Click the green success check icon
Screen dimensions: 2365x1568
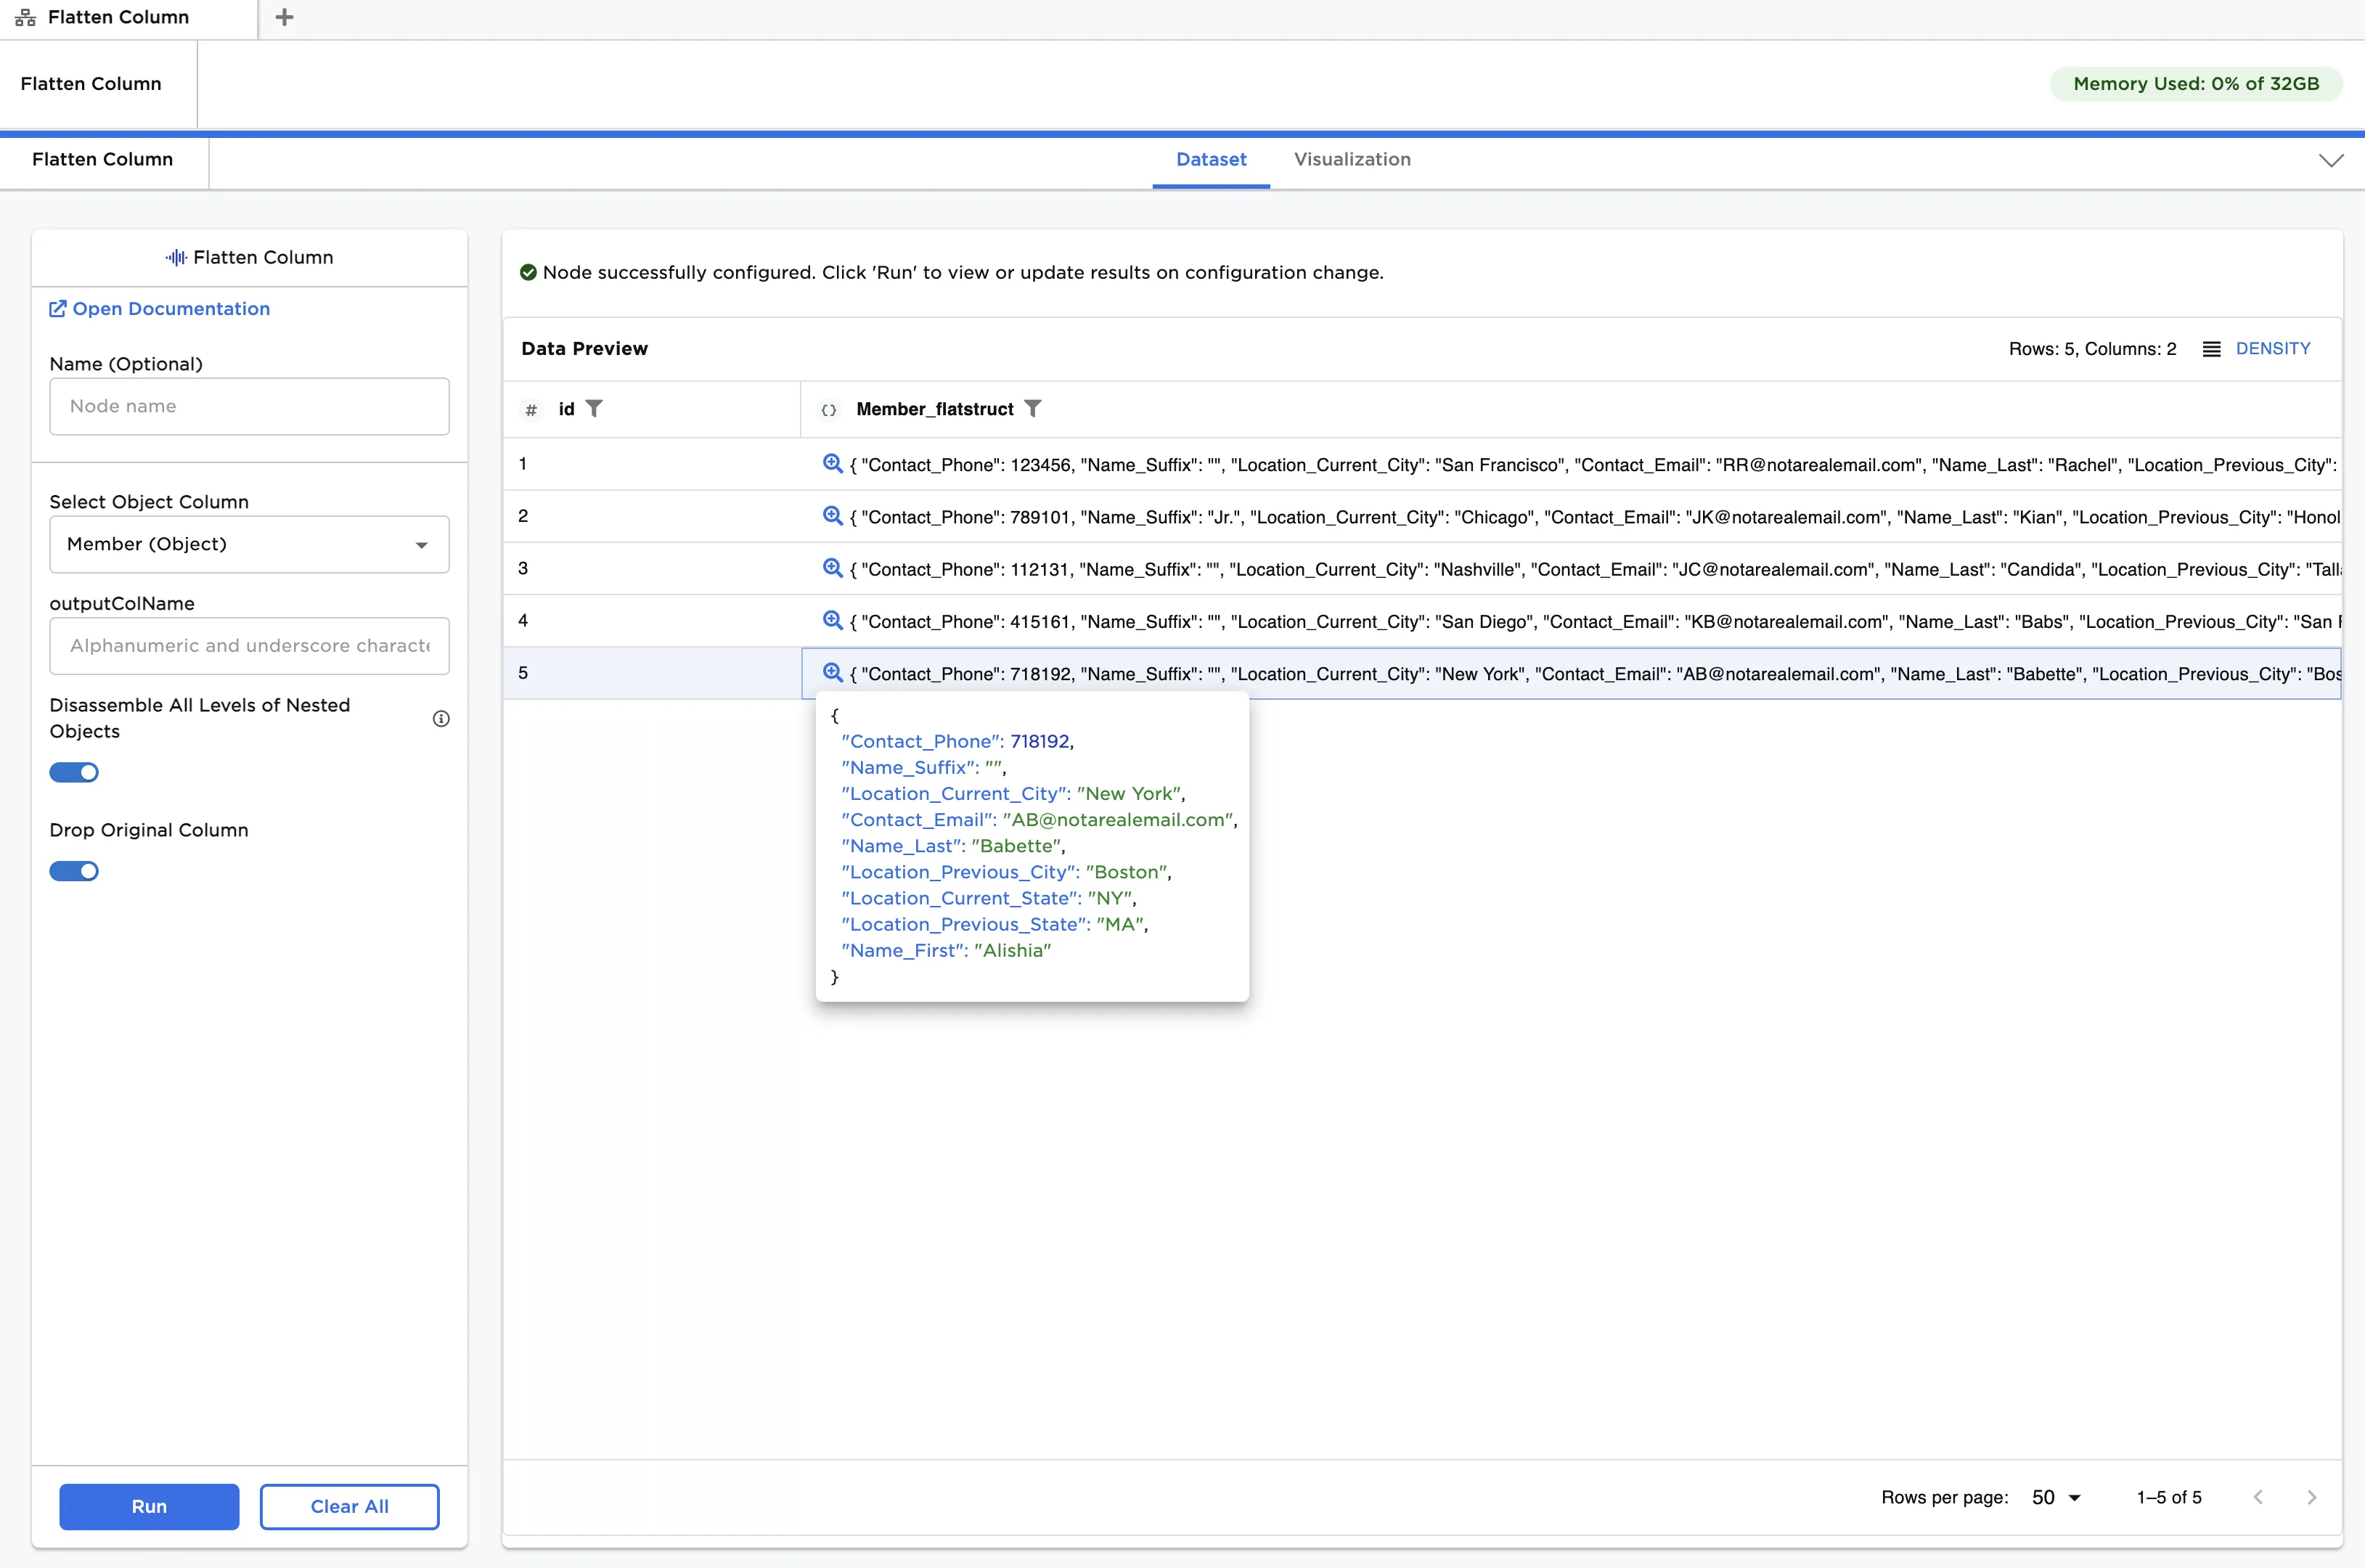pyautogui.click(x=528, y=272)
